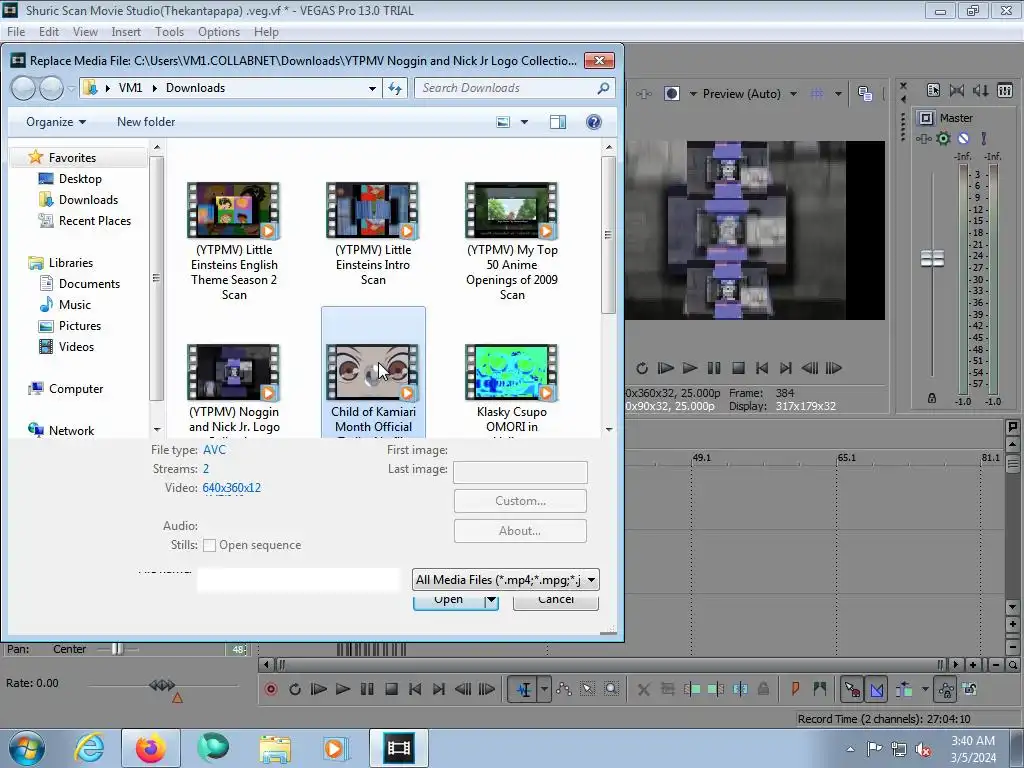The height and width of the screenshot is (768, 1024).
Task: Enable the Open sequence checkbox
Action: (x=210, y=545)
